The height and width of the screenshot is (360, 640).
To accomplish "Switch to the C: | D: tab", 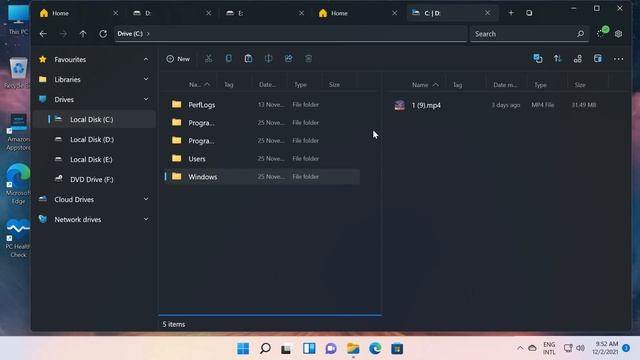I will [452, 13].
